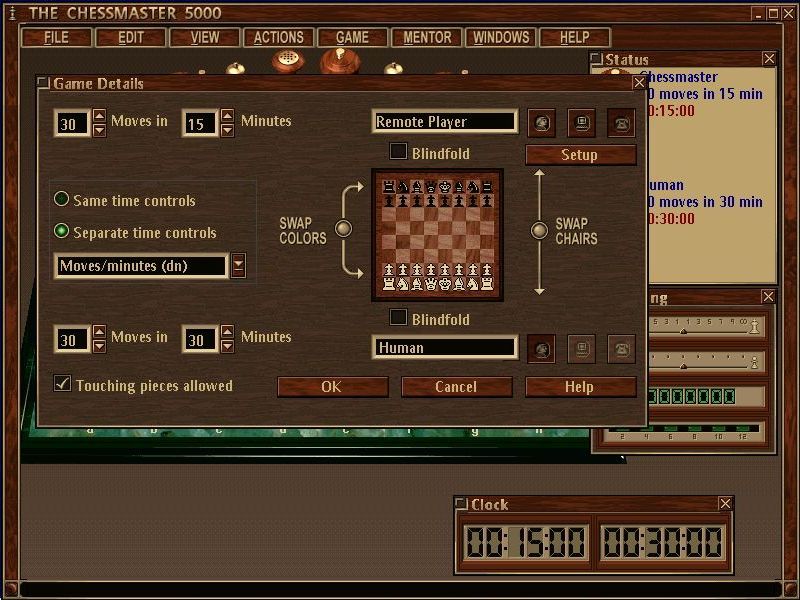This screenshot has height=600, width=800.
Task: Confirm settings with the OK button
Action: coord(333,387)
